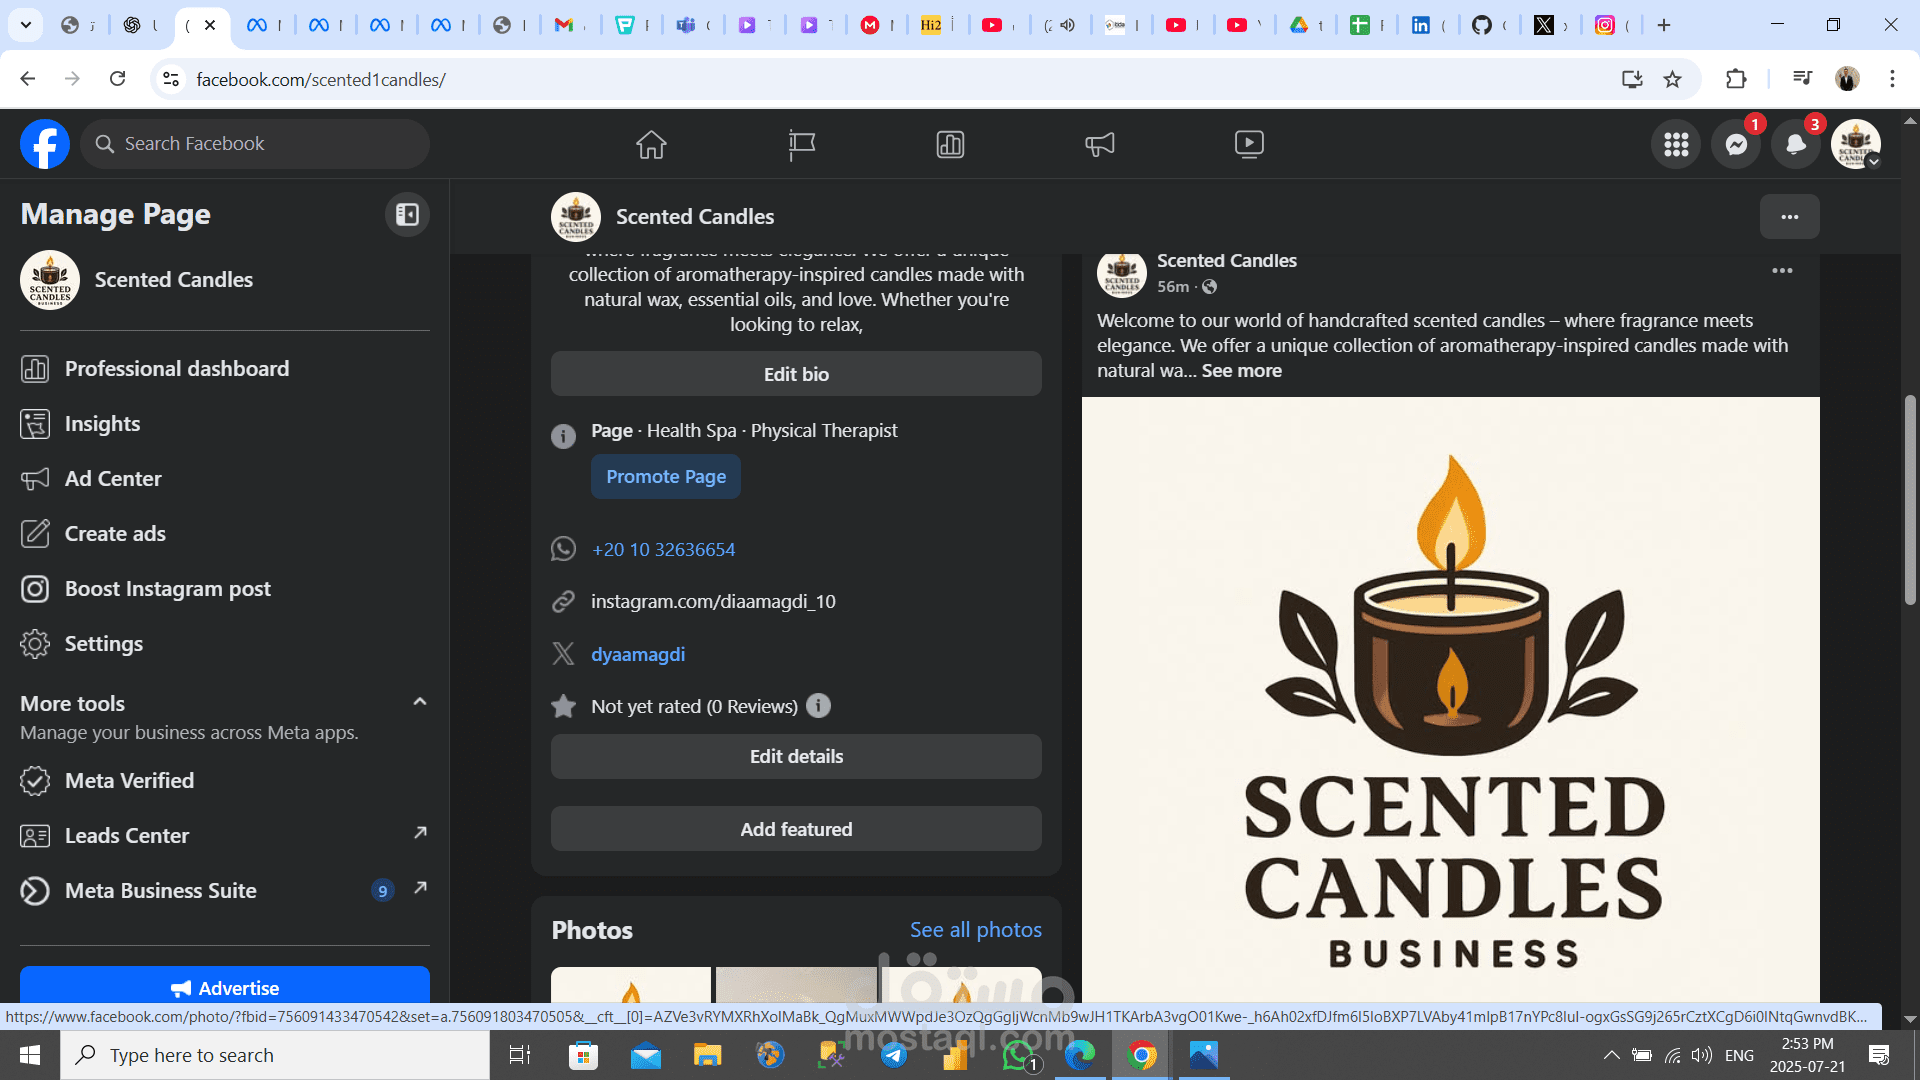Open See all photos link

(x=976, y=930)
